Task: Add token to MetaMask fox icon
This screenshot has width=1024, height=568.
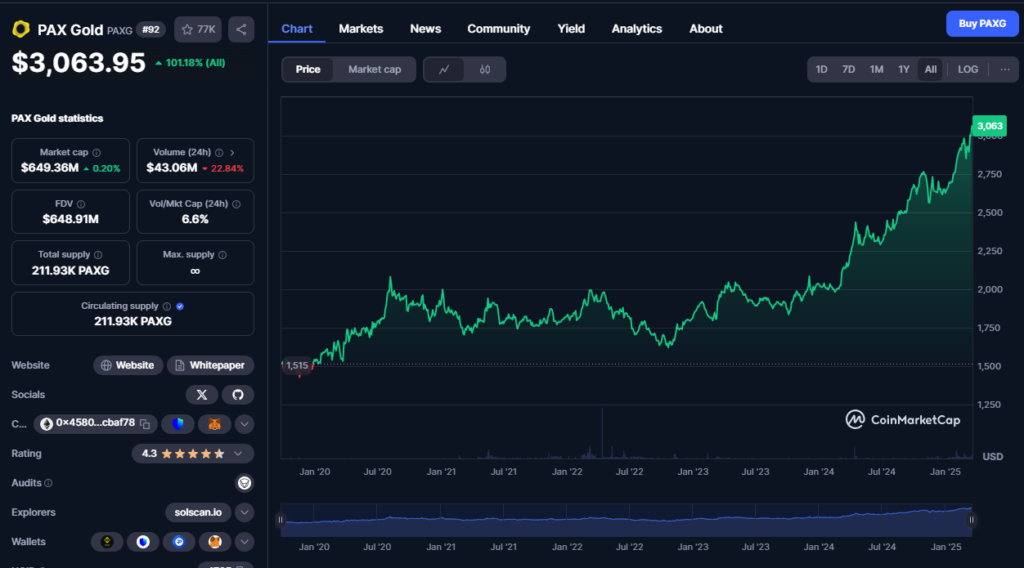Action: point(214,424)
